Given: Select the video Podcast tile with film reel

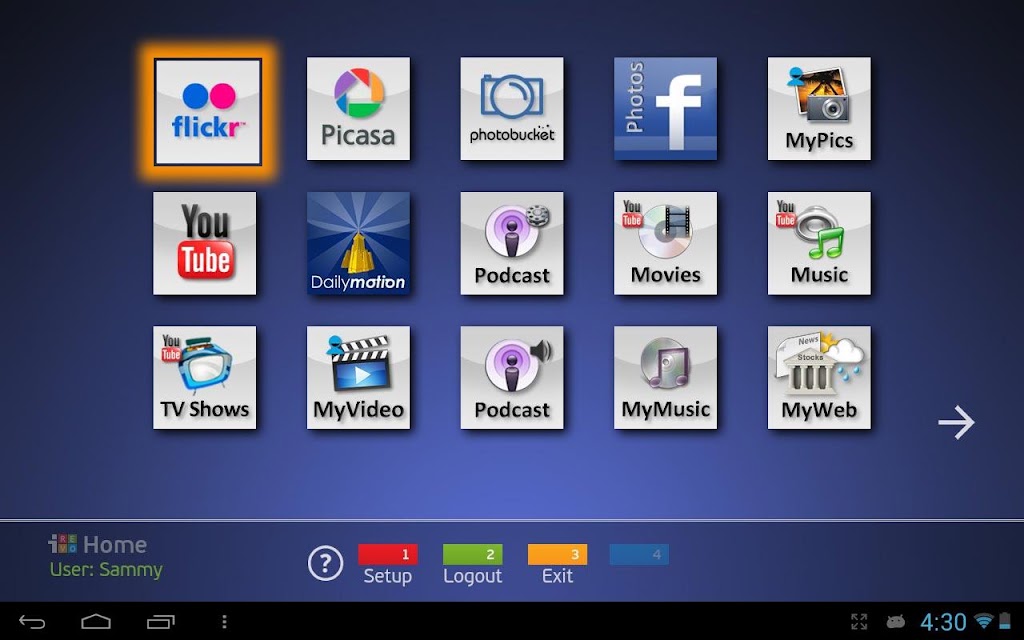Looking at the screenshot, I should click(512, 243).
